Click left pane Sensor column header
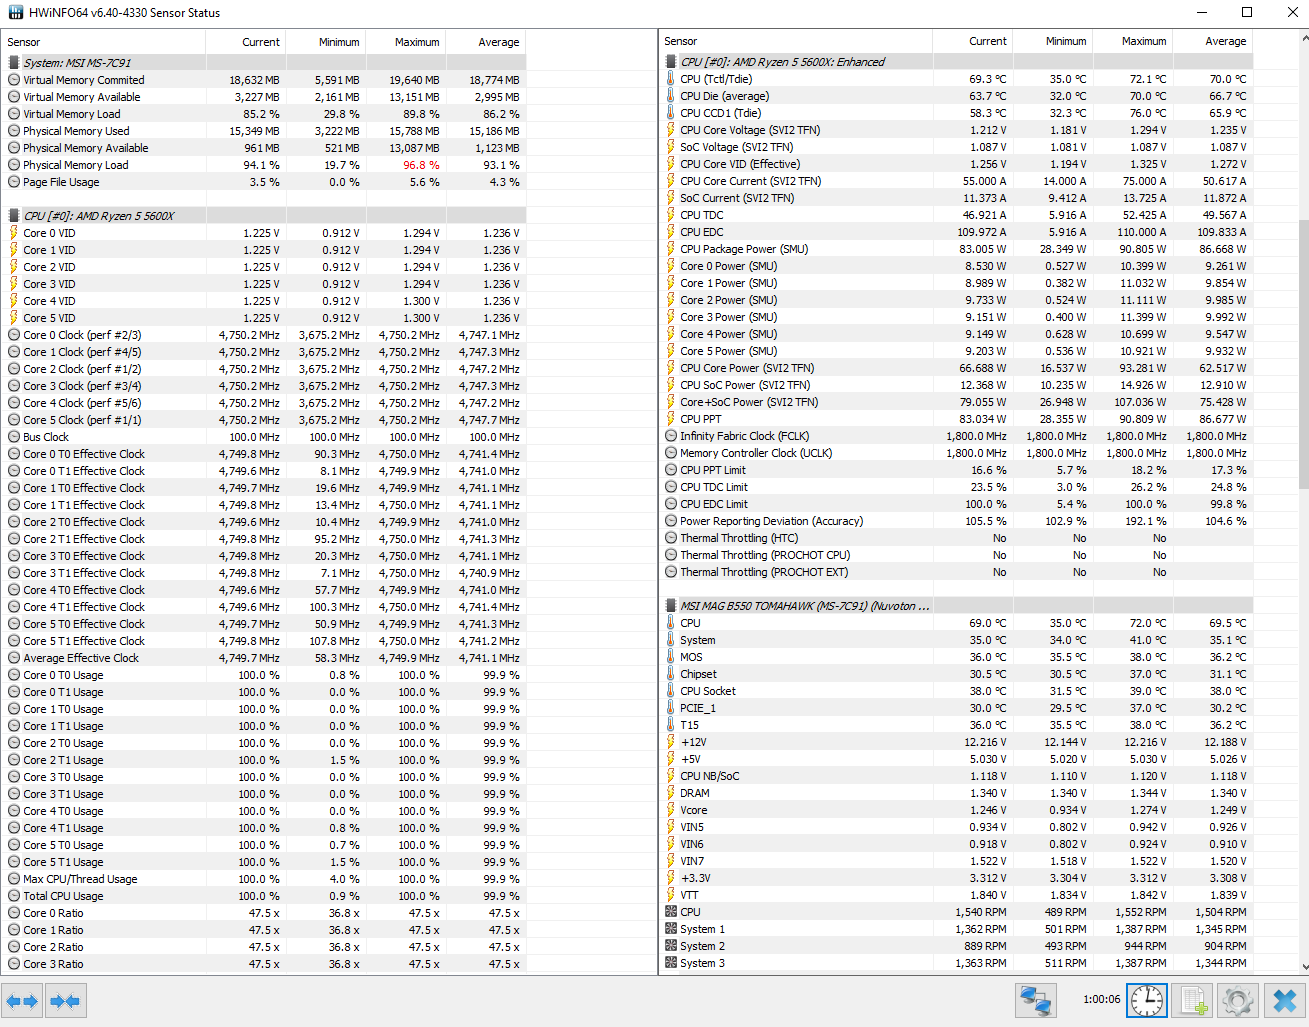The width and height of the screenshot is (1309, 1027). click(x=103, y=42)
